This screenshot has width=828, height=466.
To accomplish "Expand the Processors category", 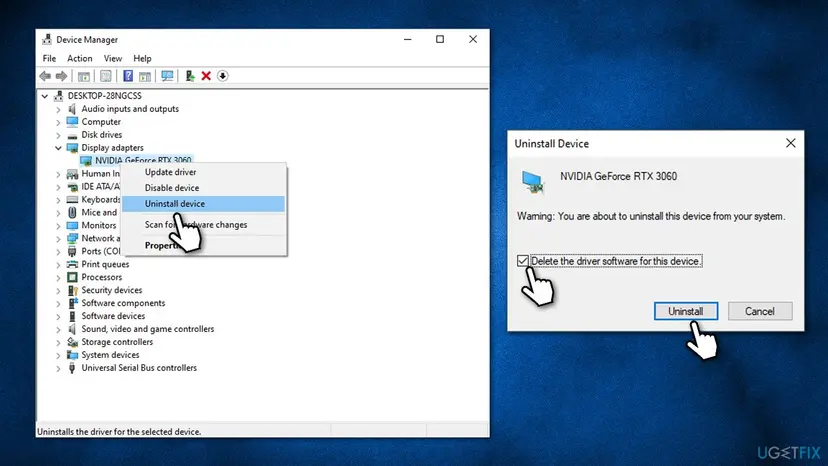I will (58, 277).
